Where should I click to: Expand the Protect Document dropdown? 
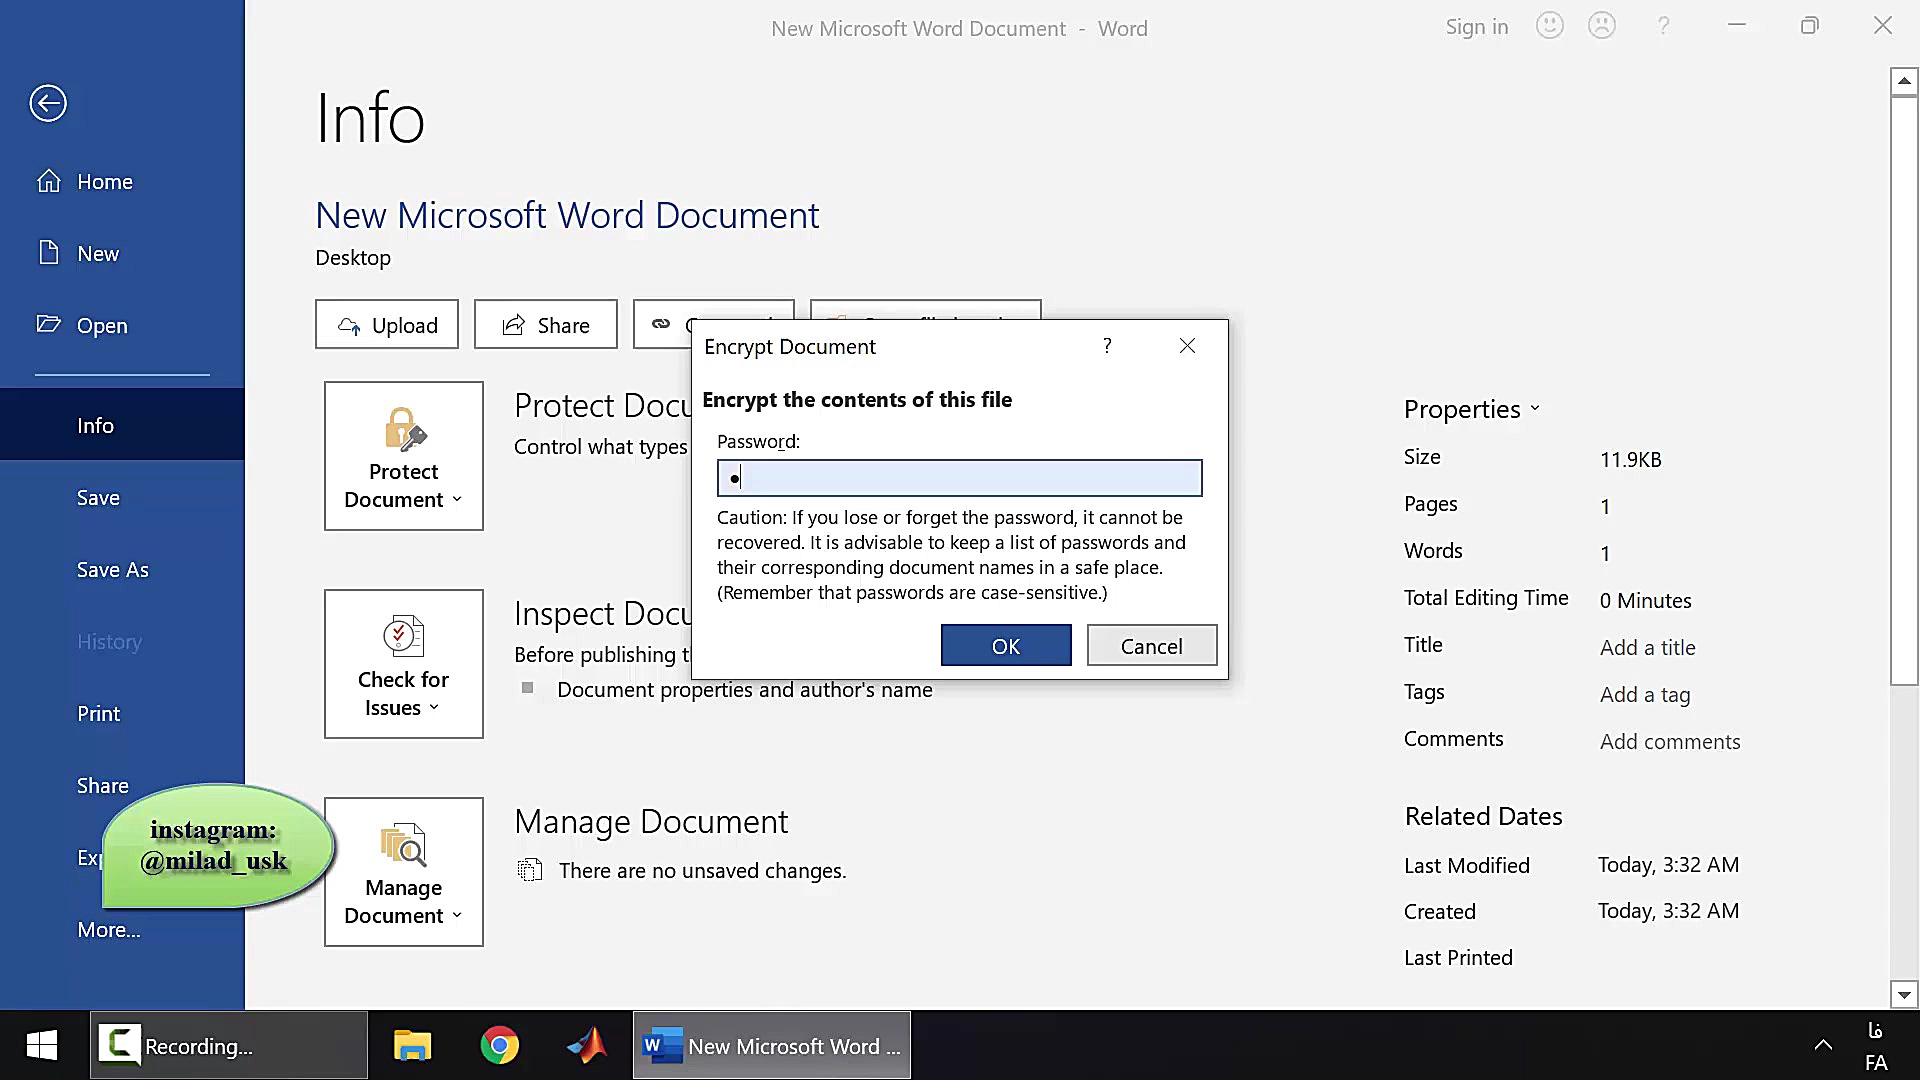click(403, 456)
